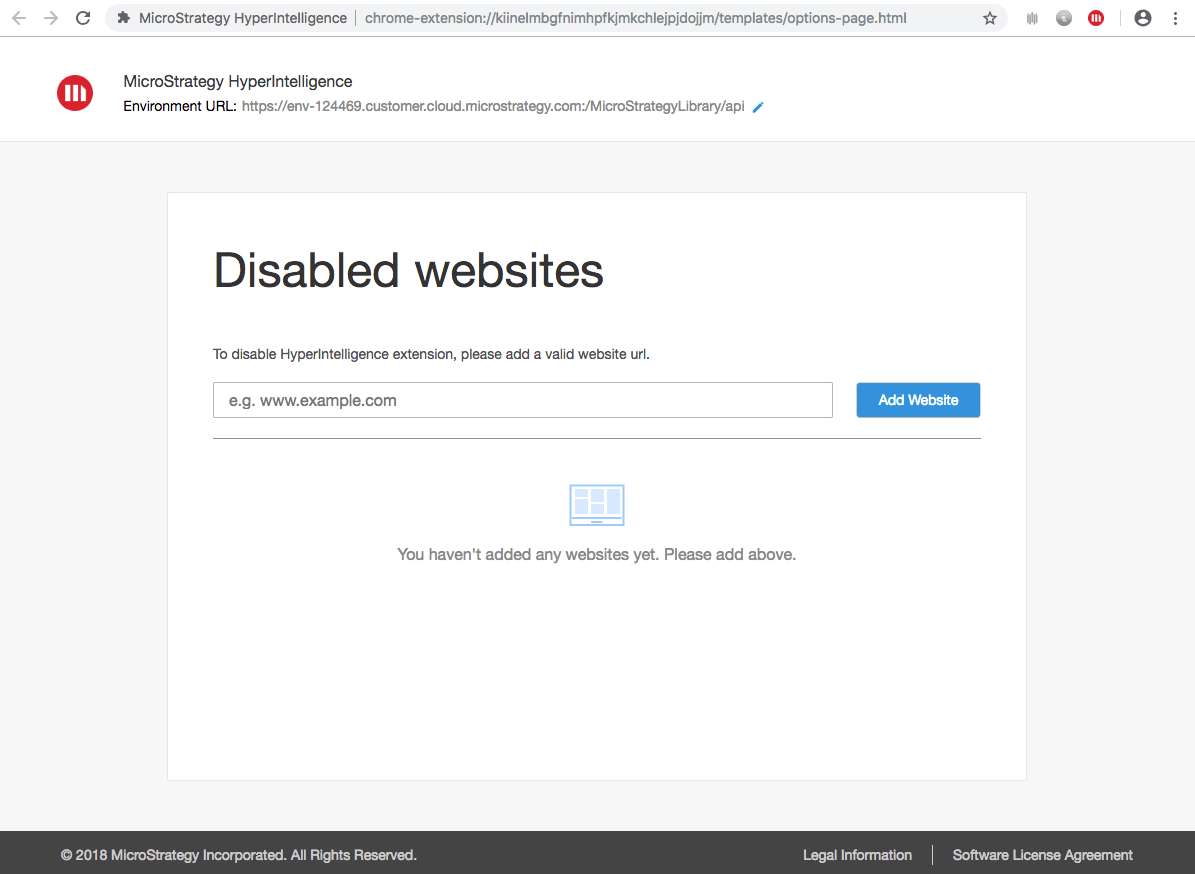This screenshot has height=874, width=1195.
Task: Click the chrome-extension URL in address bar
Action: pos(635,18)
